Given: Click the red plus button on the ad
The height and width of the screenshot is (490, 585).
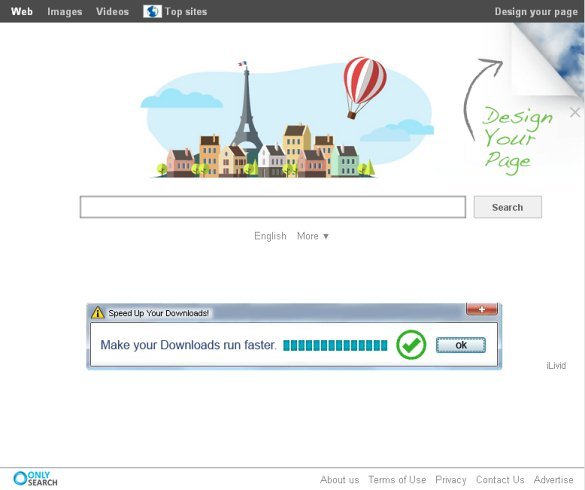Looking at the screenshot, I should 482,309.
